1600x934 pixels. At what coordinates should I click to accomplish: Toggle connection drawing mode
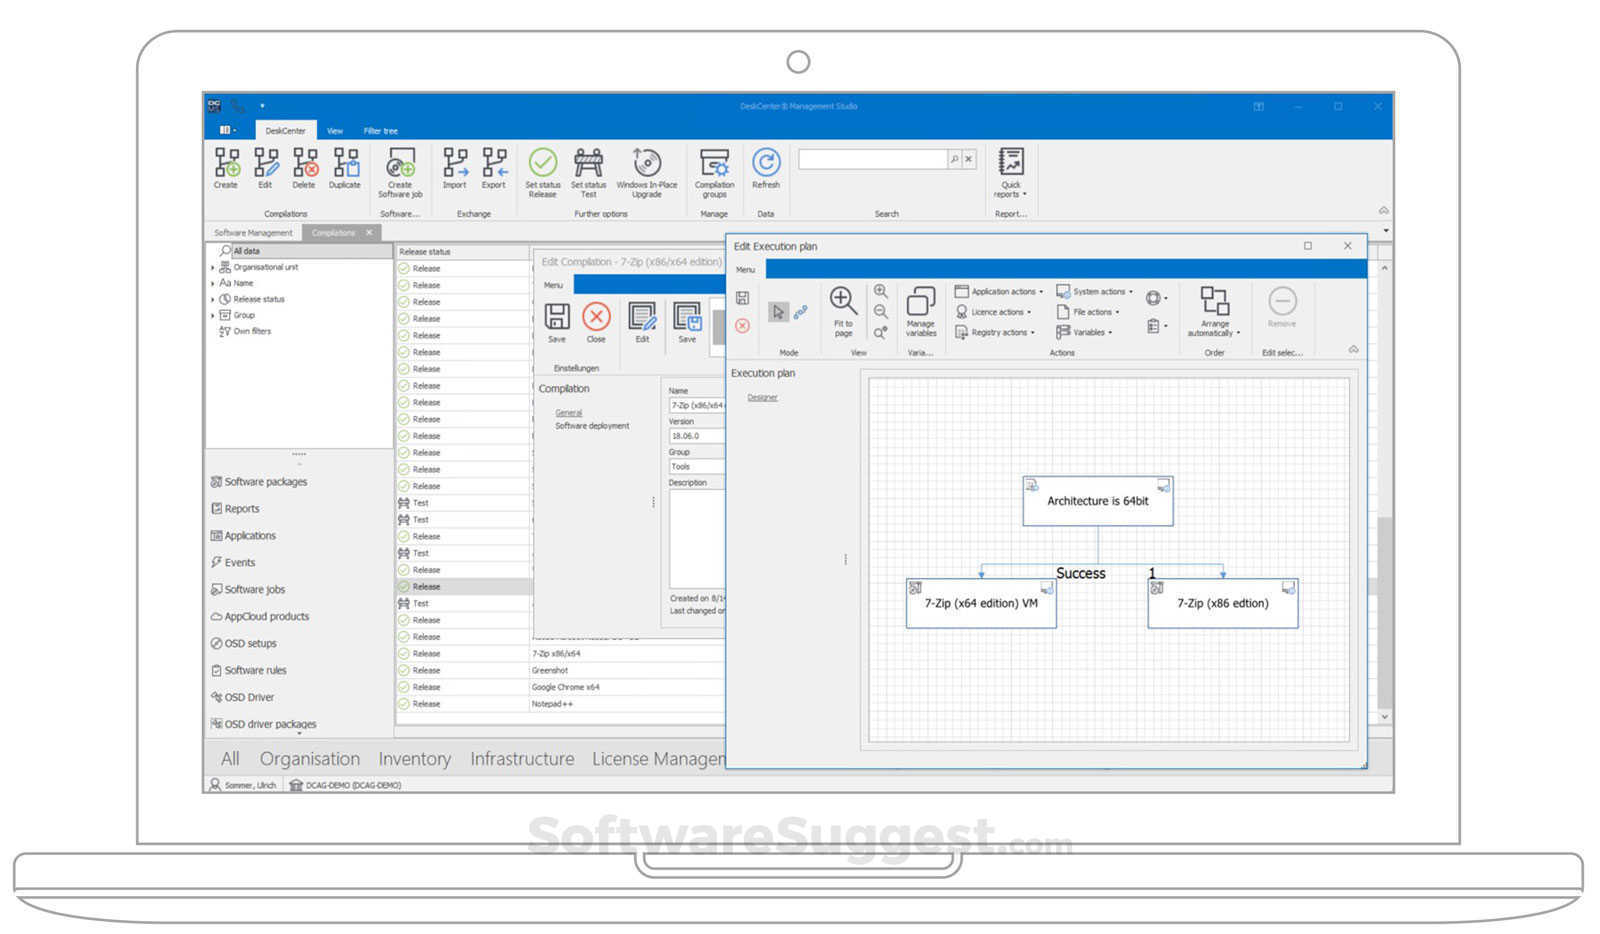[800, 311]
